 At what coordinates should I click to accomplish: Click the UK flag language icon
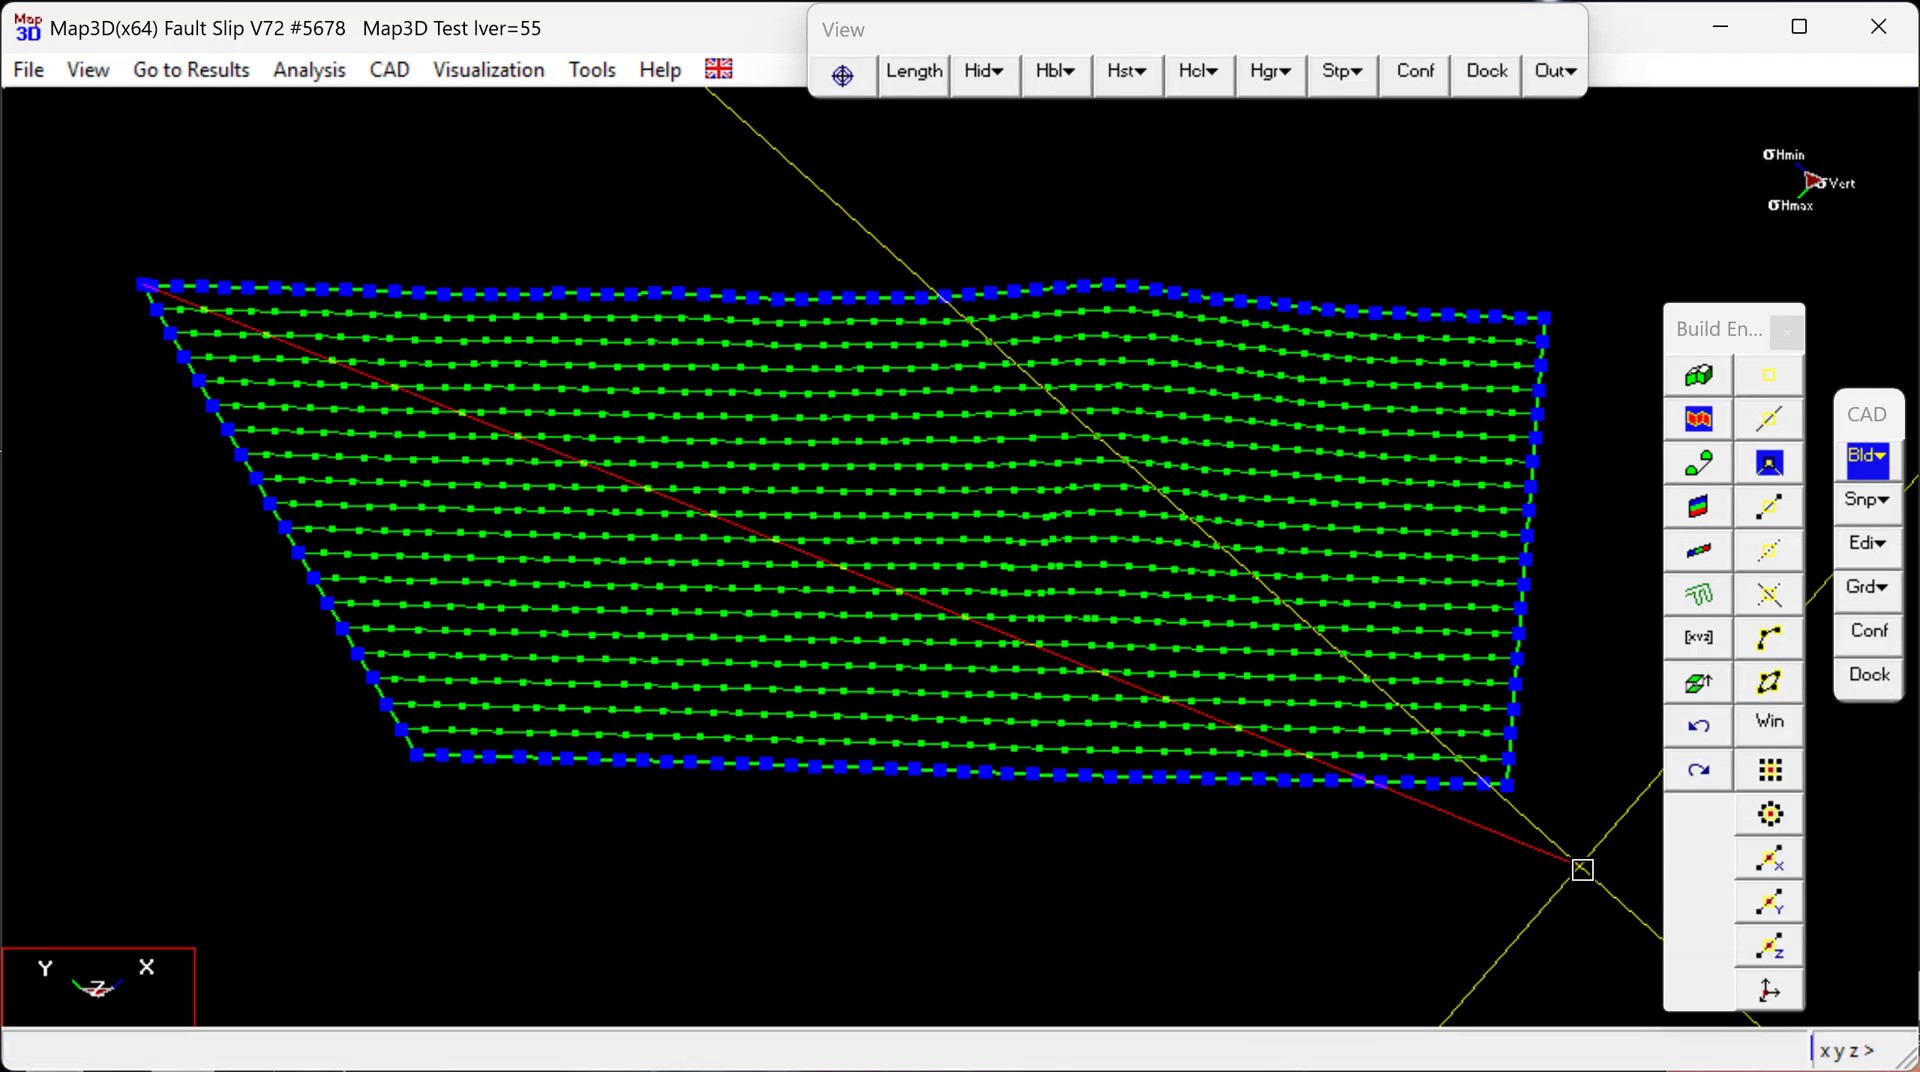click(718, 69)
